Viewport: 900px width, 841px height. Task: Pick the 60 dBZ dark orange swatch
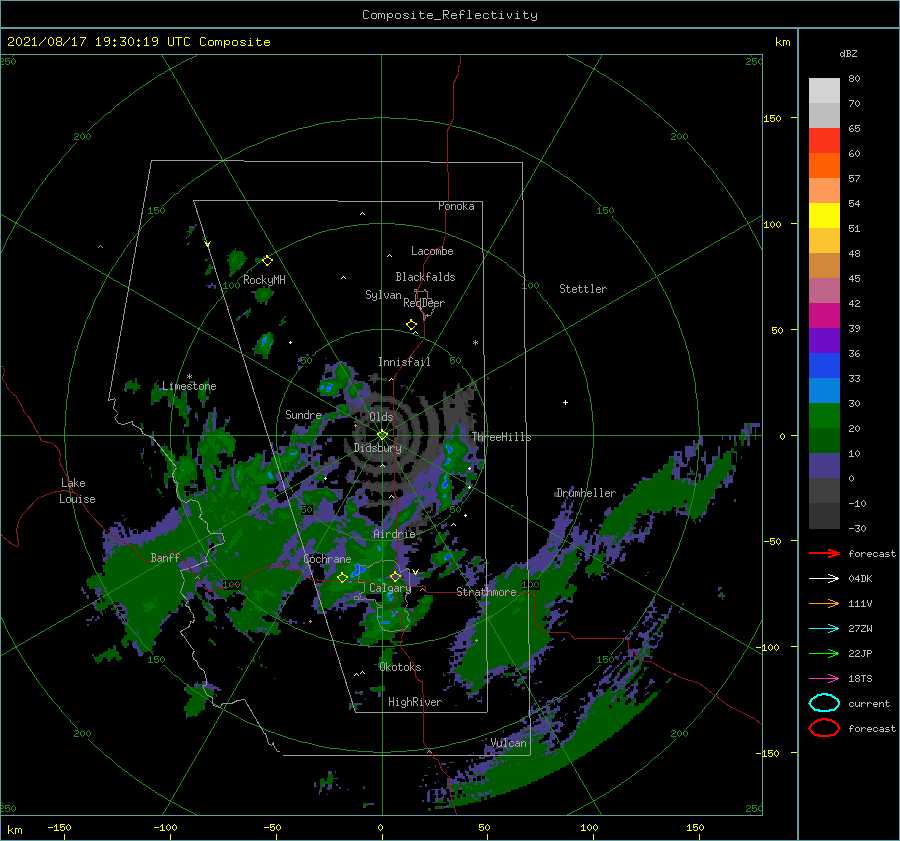tap(824, 165)
